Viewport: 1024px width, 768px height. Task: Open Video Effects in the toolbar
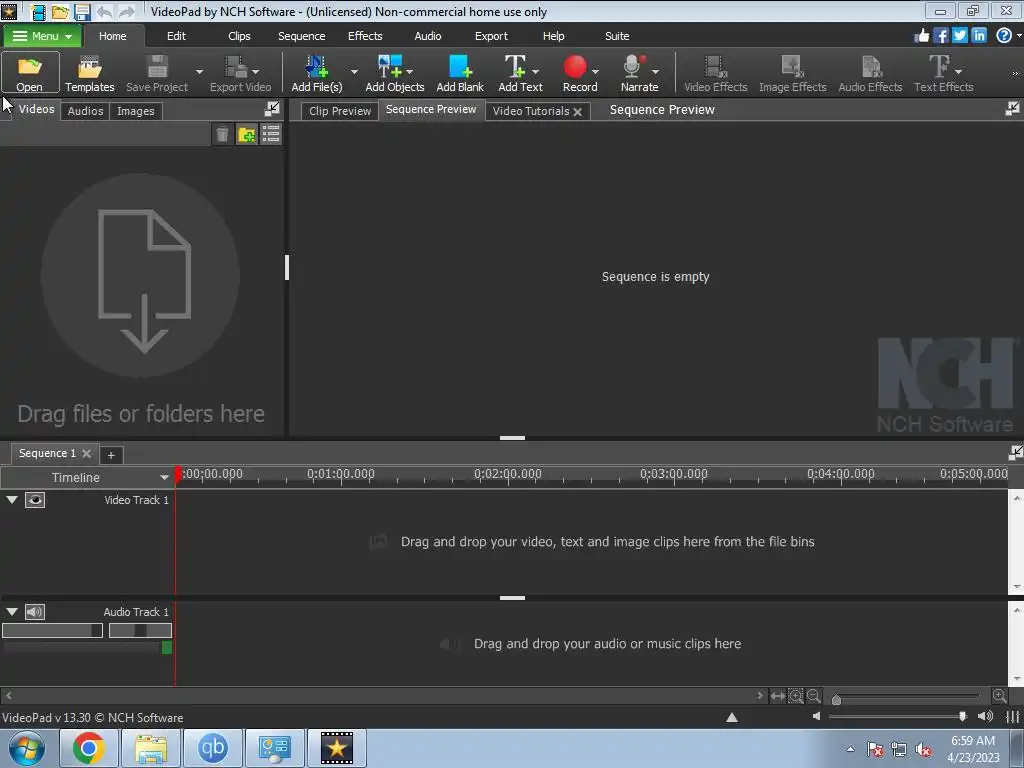point(715,73)
